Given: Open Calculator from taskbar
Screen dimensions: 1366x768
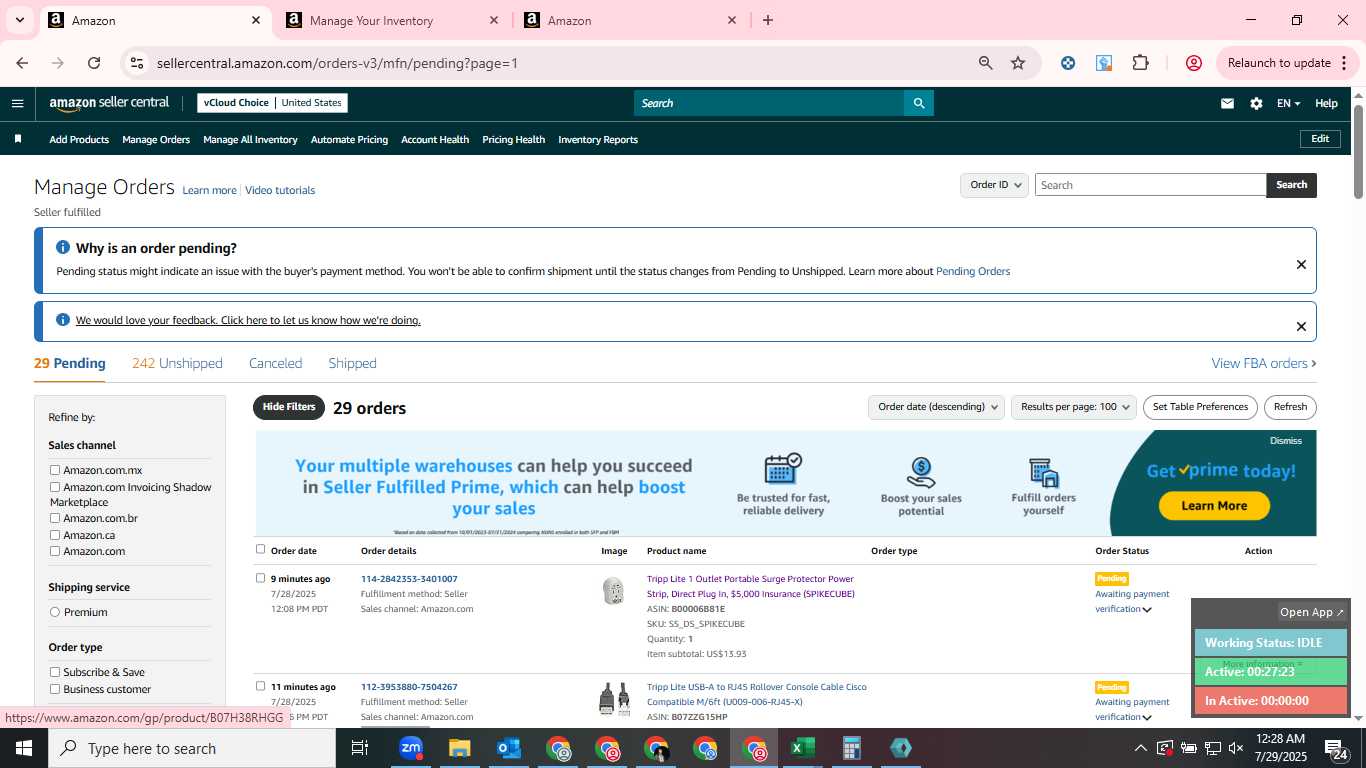Looking at the screenshot, I should click(x=851, y=748).
